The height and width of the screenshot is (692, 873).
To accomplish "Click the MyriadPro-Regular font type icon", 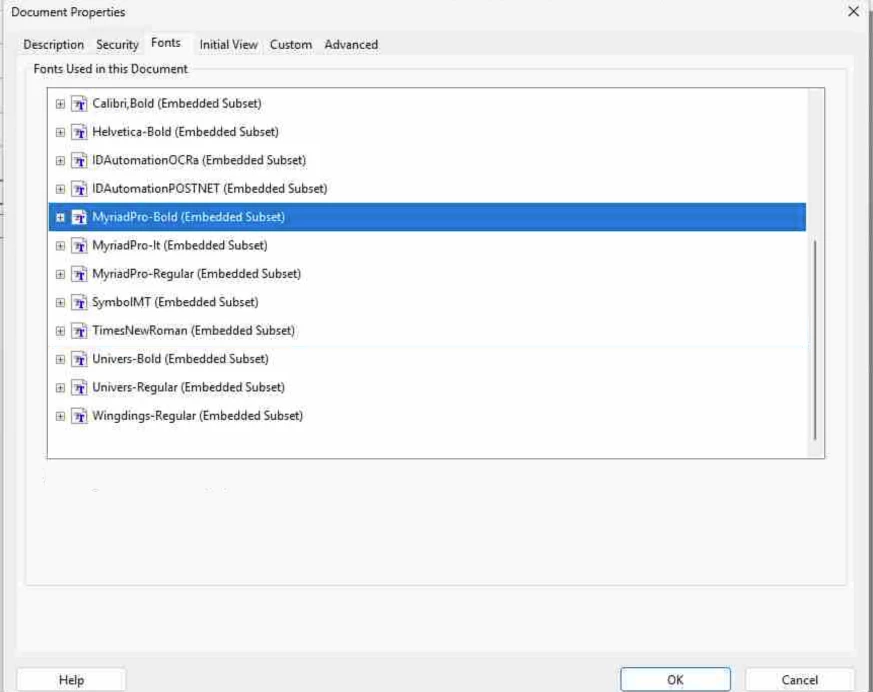I will pyautogui.click(x=79, y=274).
